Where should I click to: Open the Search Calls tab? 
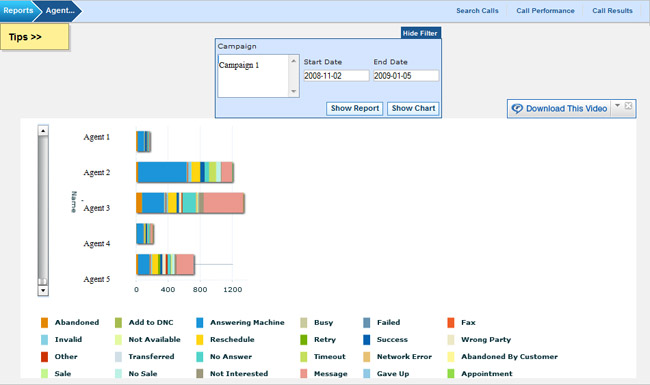[x=477, y=11]
